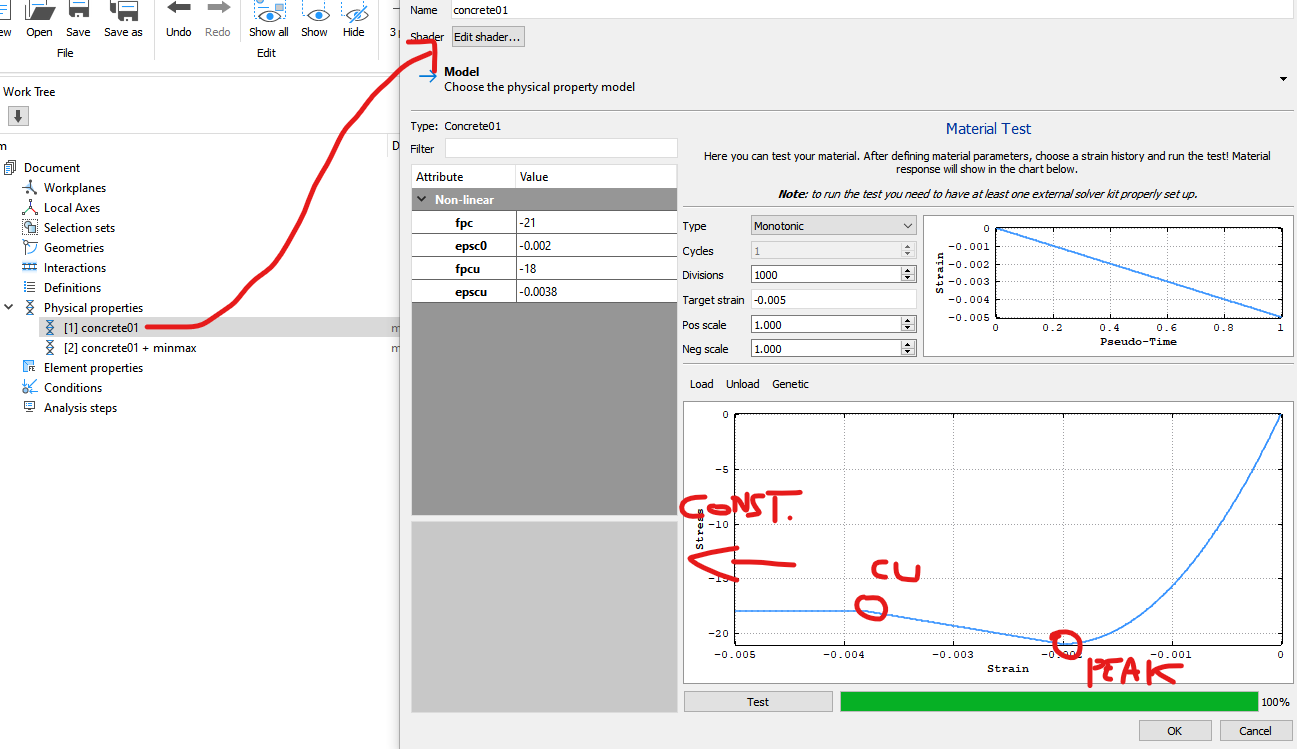This screenshot has height=749, width=1297.
Task: Select the Definitions tree item
Action: (72, 288)
